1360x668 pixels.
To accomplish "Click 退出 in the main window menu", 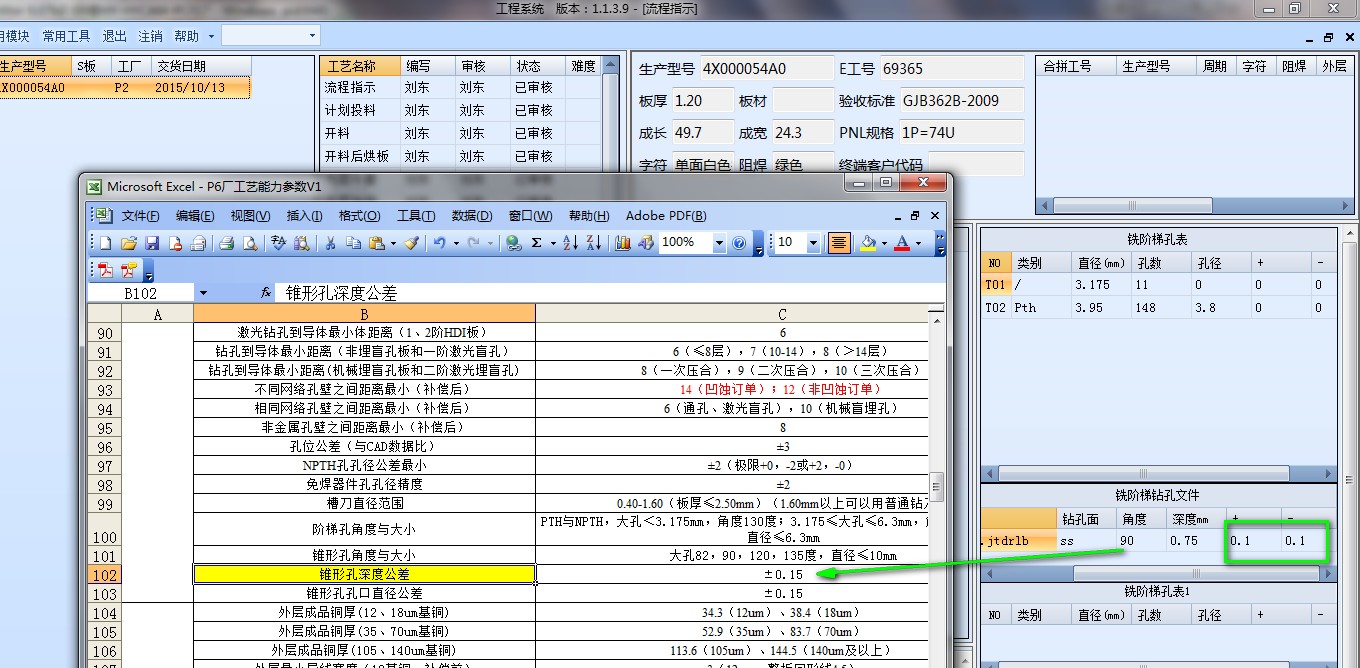I will point(115,36).
